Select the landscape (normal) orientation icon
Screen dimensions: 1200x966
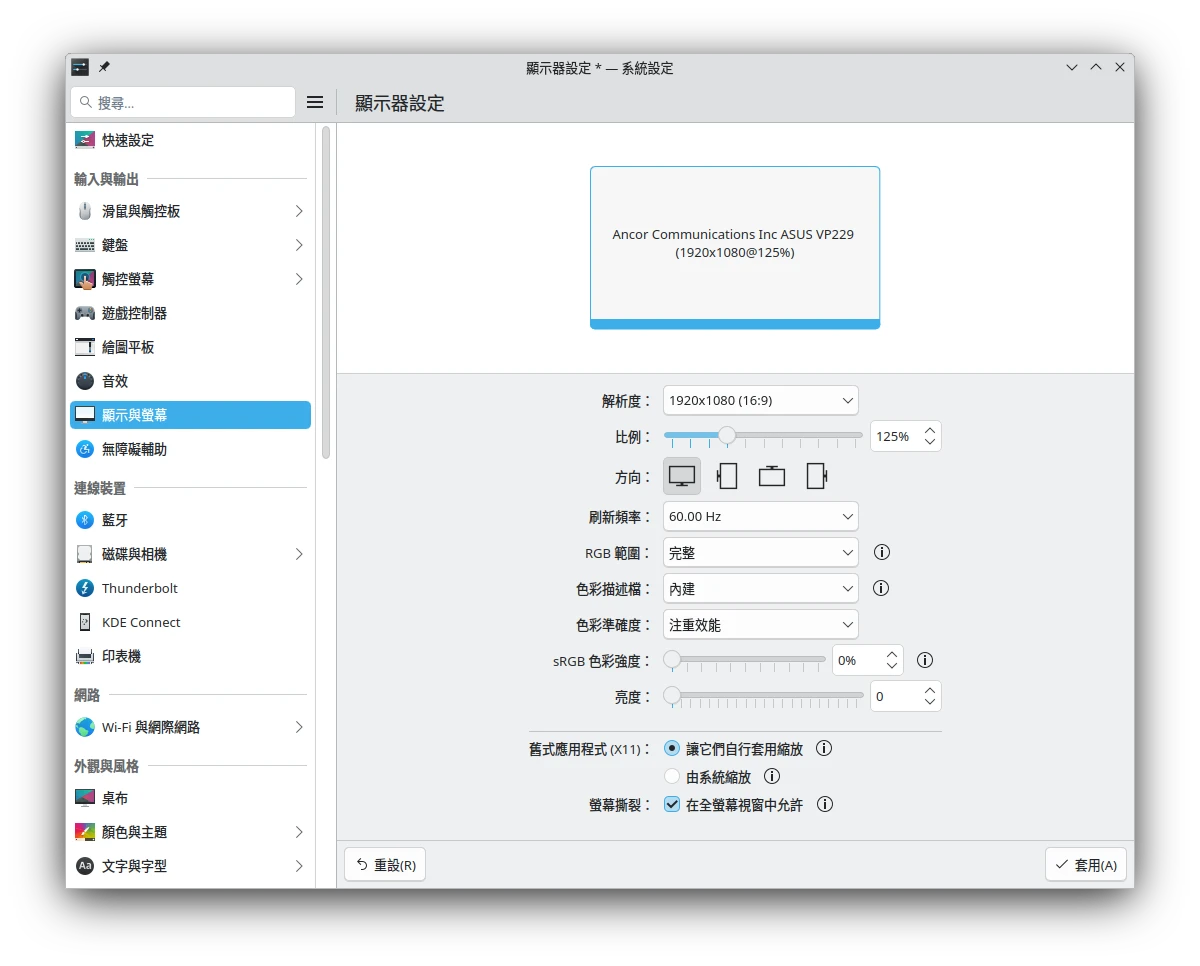682,476
